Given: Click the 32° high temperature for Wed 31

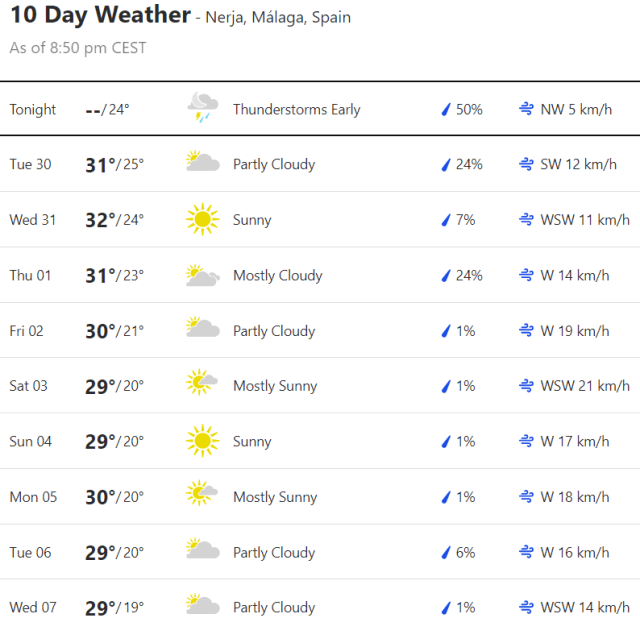Looking at the screenshot, I should pos(100,220).
